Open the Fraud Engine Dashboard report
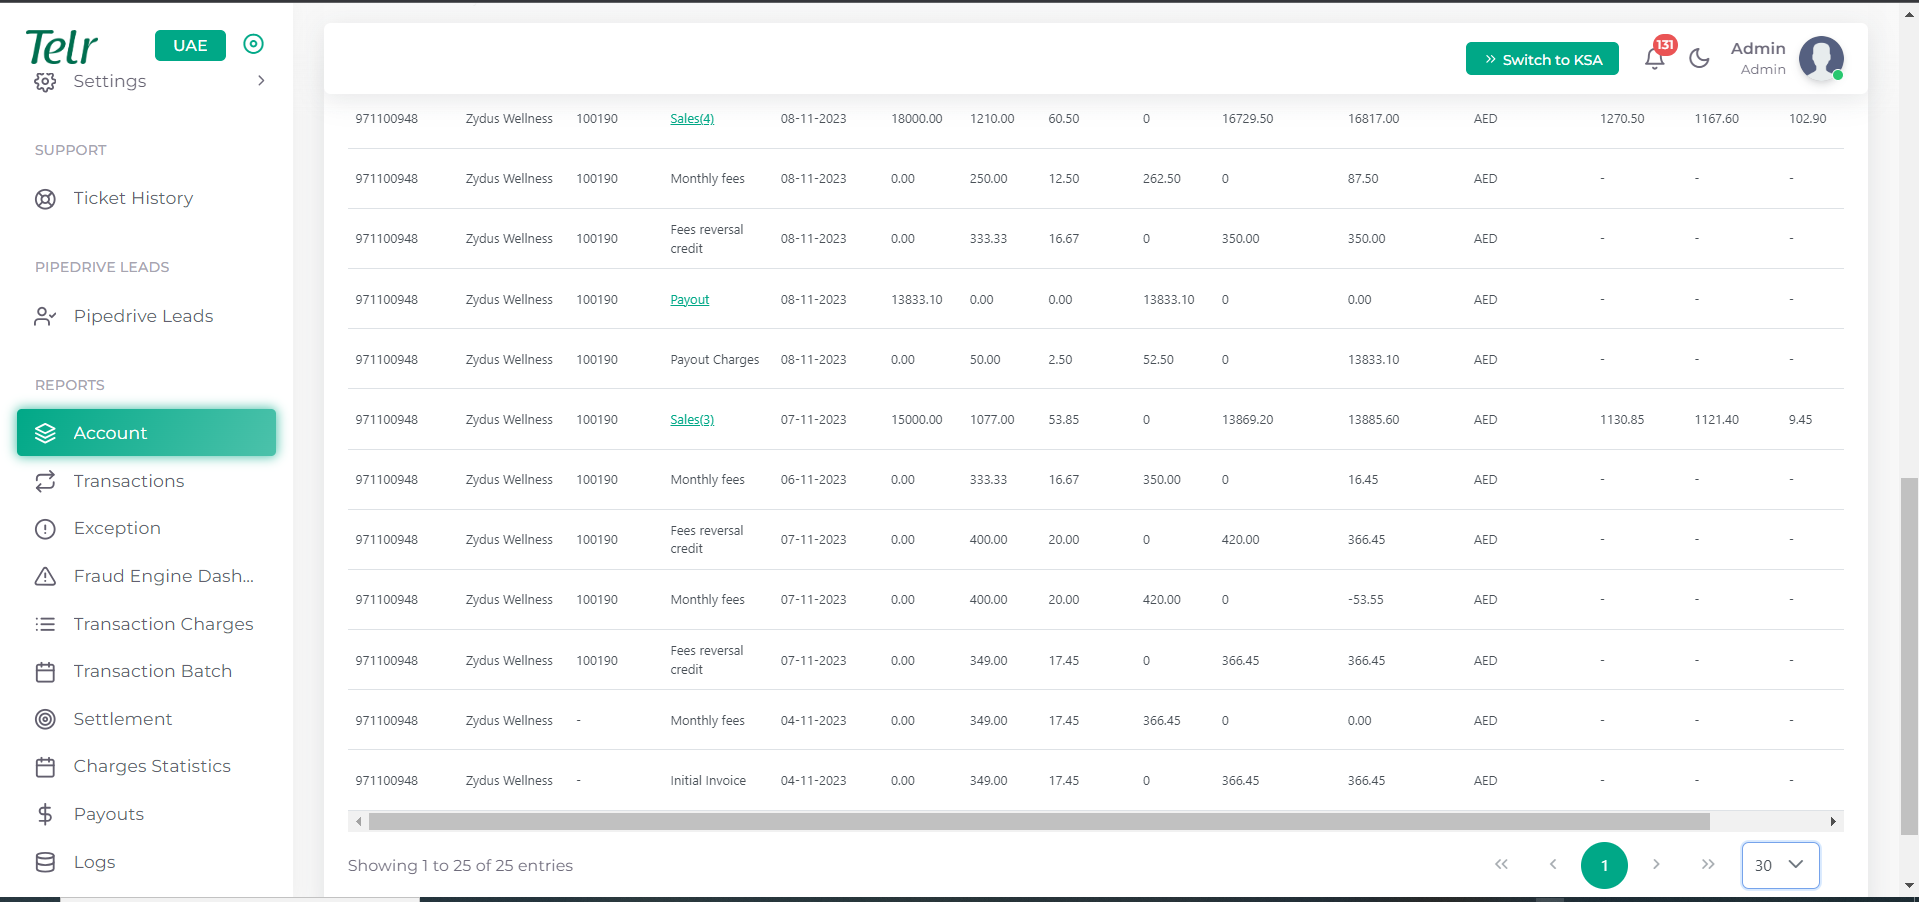Image resolution: width=1919 pixels, height=902 pixels. [163, 576]
